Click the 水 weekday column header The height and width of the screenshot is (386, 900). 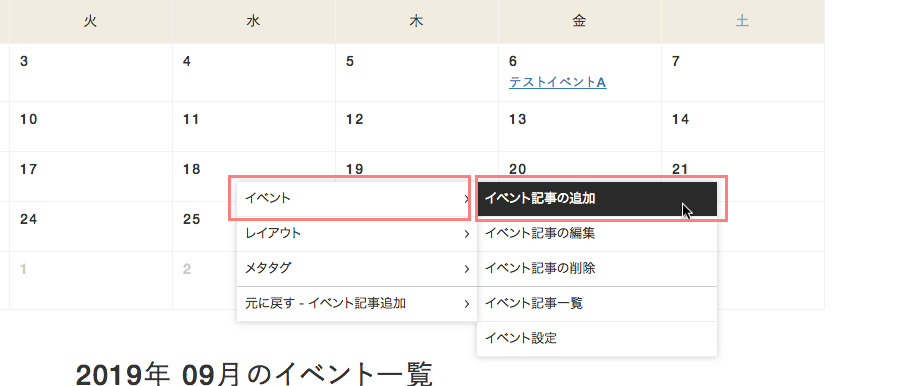click(253, 22)
